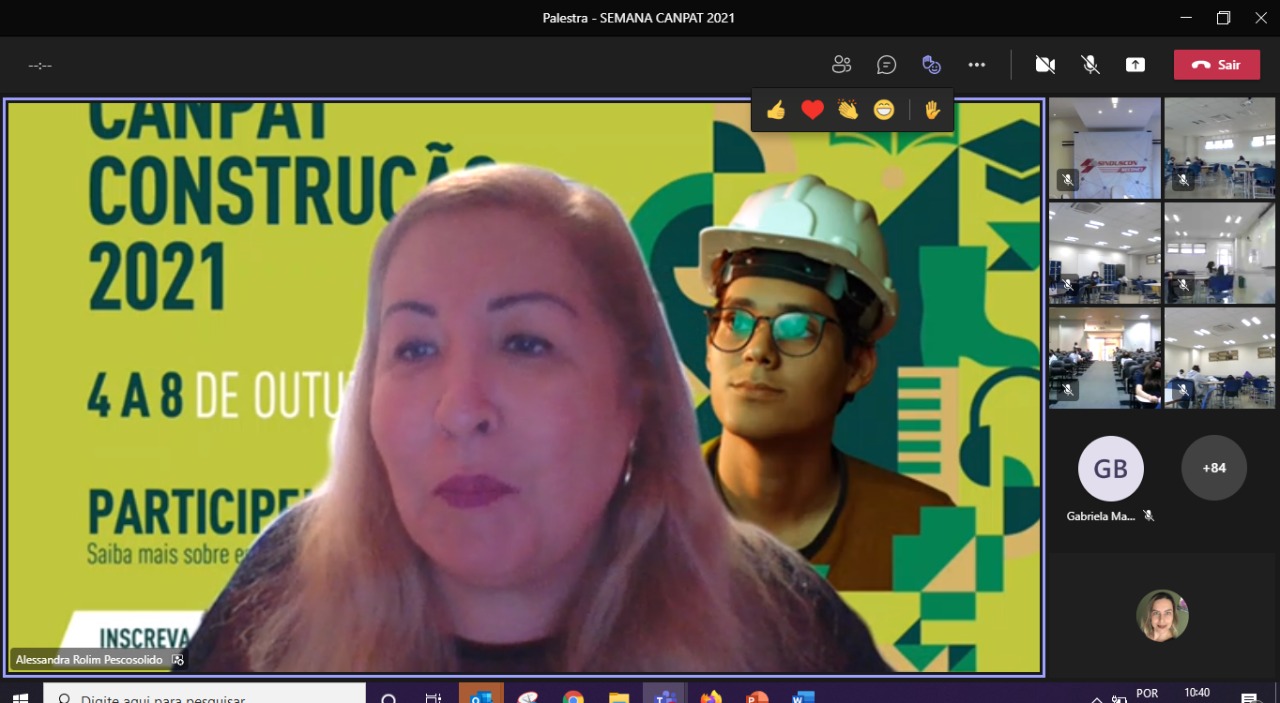Viewport: 1280px width, 703px height.
Task: Maximize or restore the Teams window
Action: [1223, 18]
